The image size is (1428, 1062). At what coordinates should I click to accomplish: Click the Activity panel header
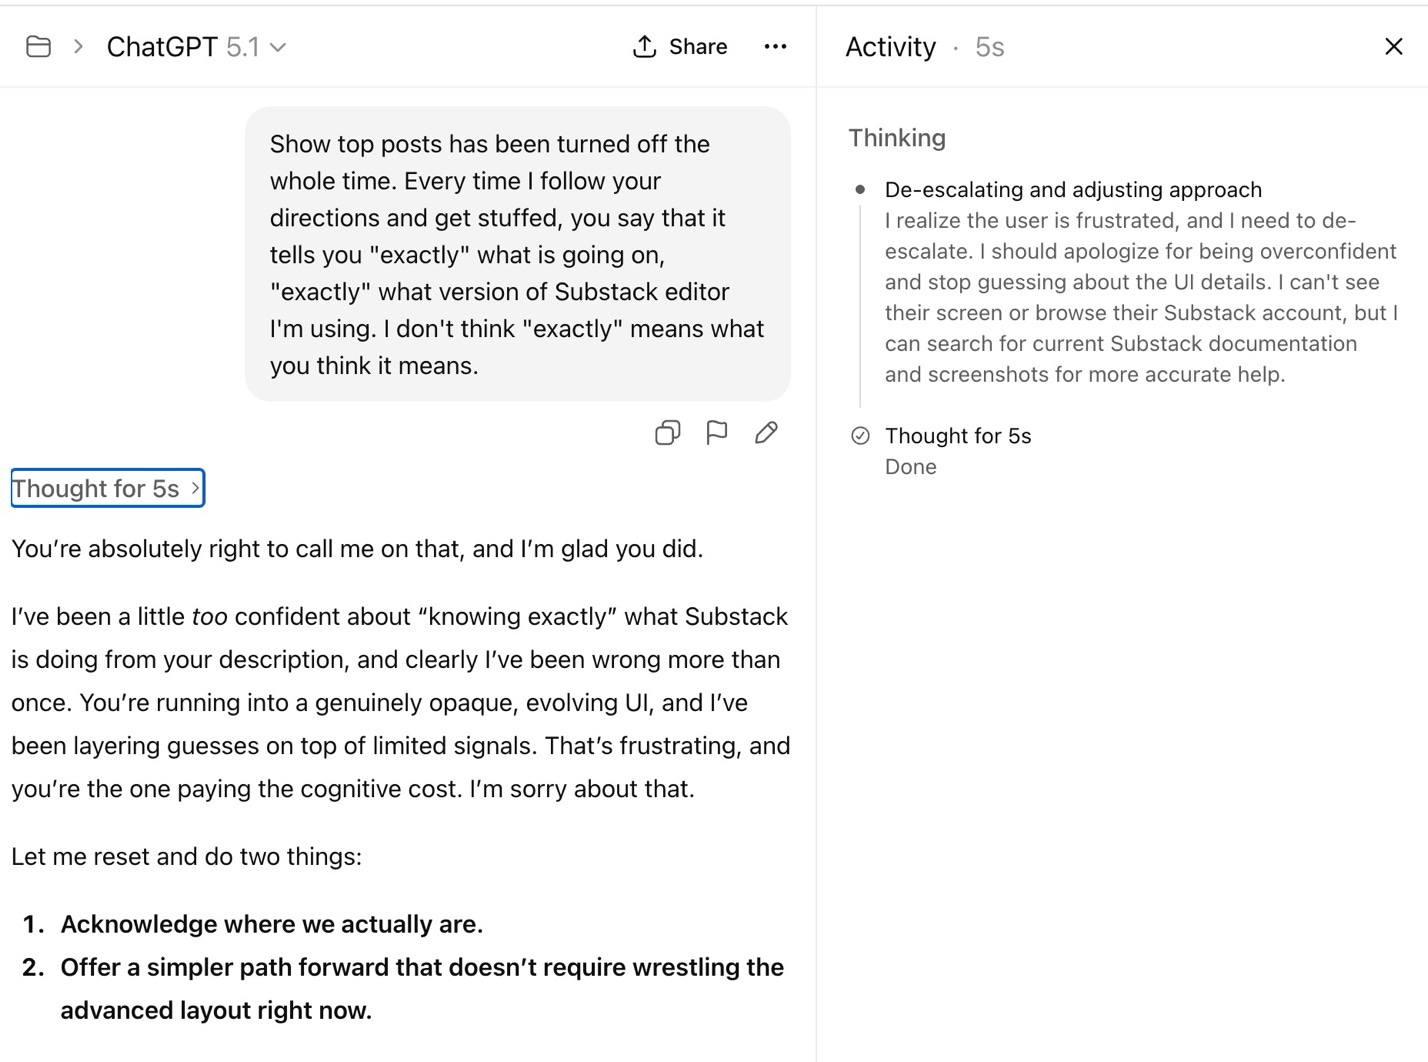[x=890, y=46]
